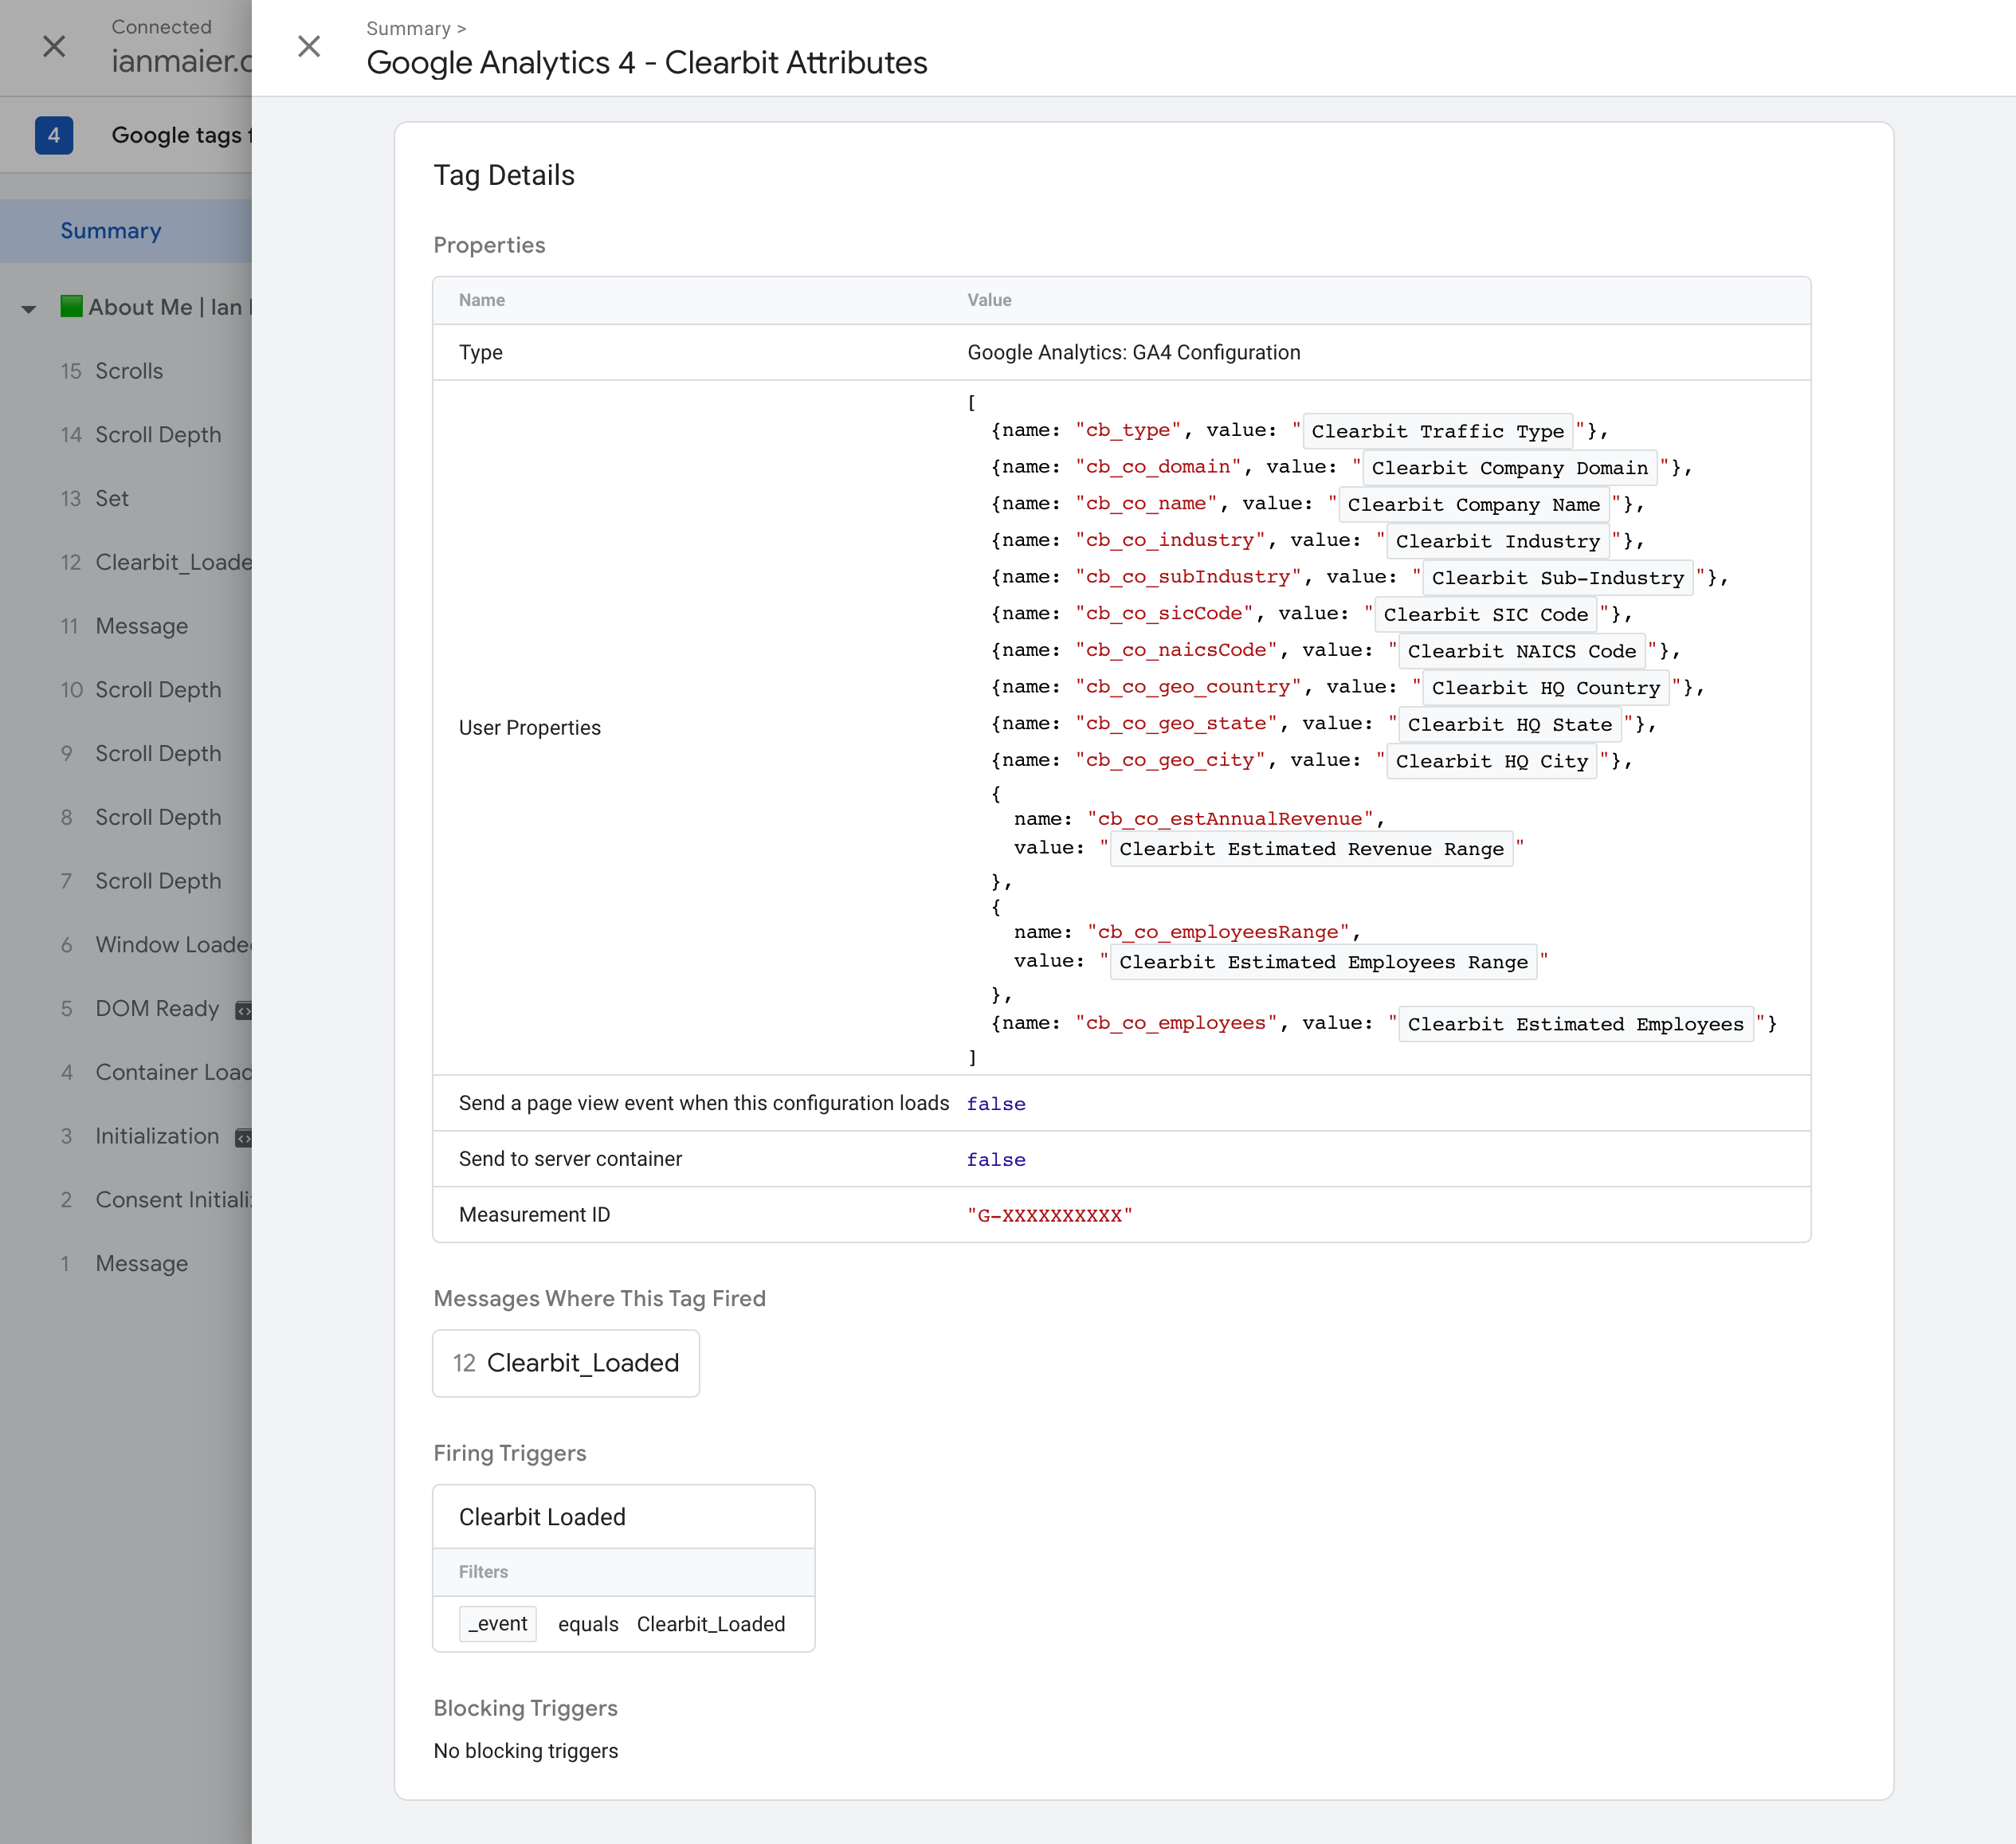Select event 7 Scroll Depth

[x=126, y=881]
